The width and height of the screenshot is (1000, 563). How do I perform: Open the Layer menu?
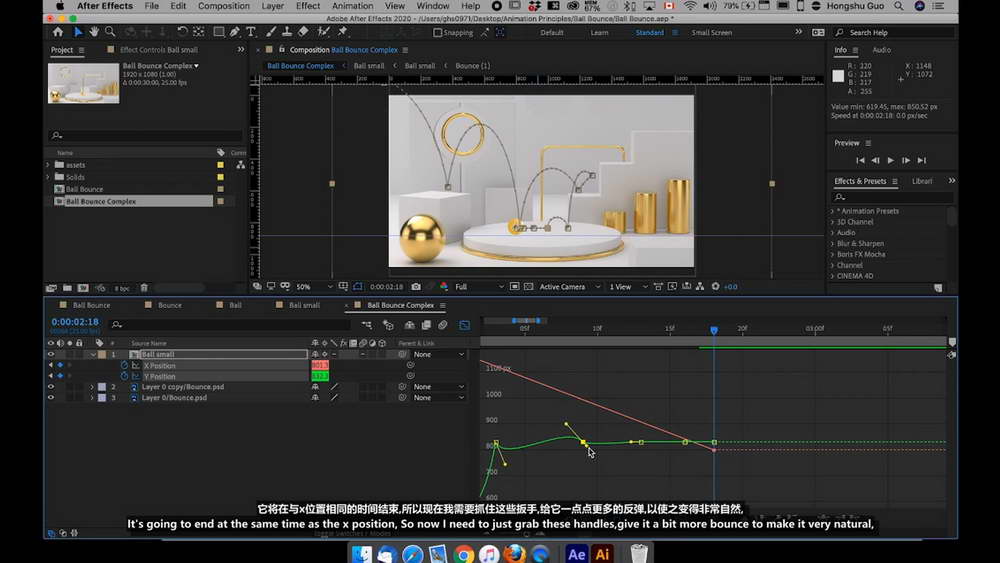point(272,6)
